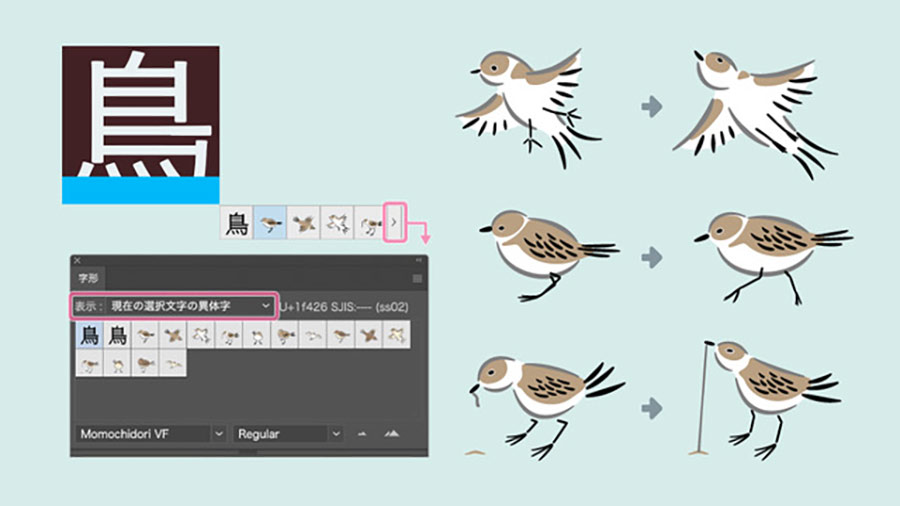Pick the last glyph in the grid's second row
900x506 pixels.
(173, 364)
